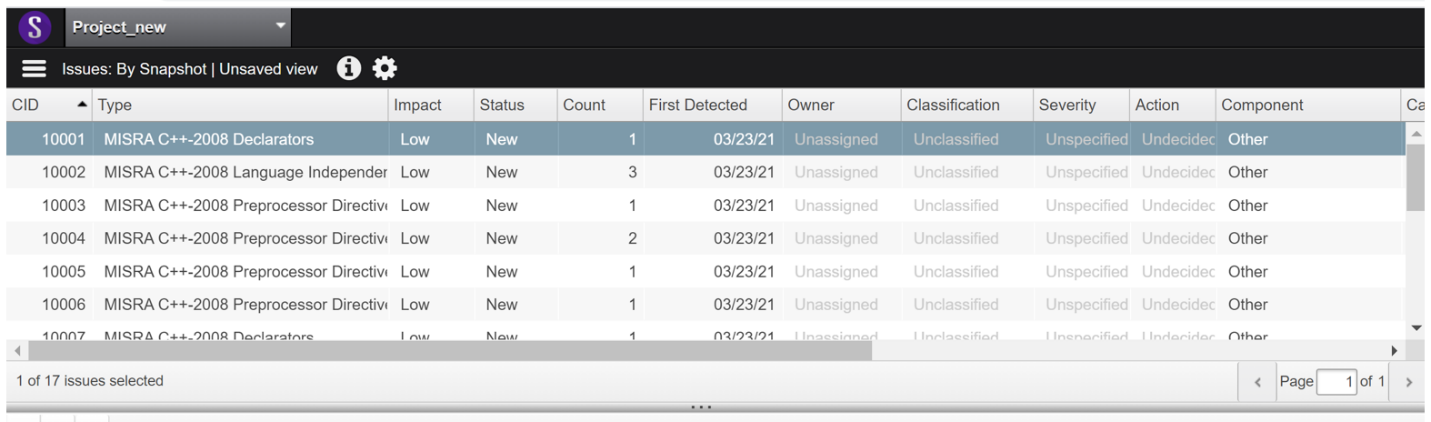This screenshot has width=1431, height=422.
Task: Sort by First Detected column header
Action: [x=711, y=105]
